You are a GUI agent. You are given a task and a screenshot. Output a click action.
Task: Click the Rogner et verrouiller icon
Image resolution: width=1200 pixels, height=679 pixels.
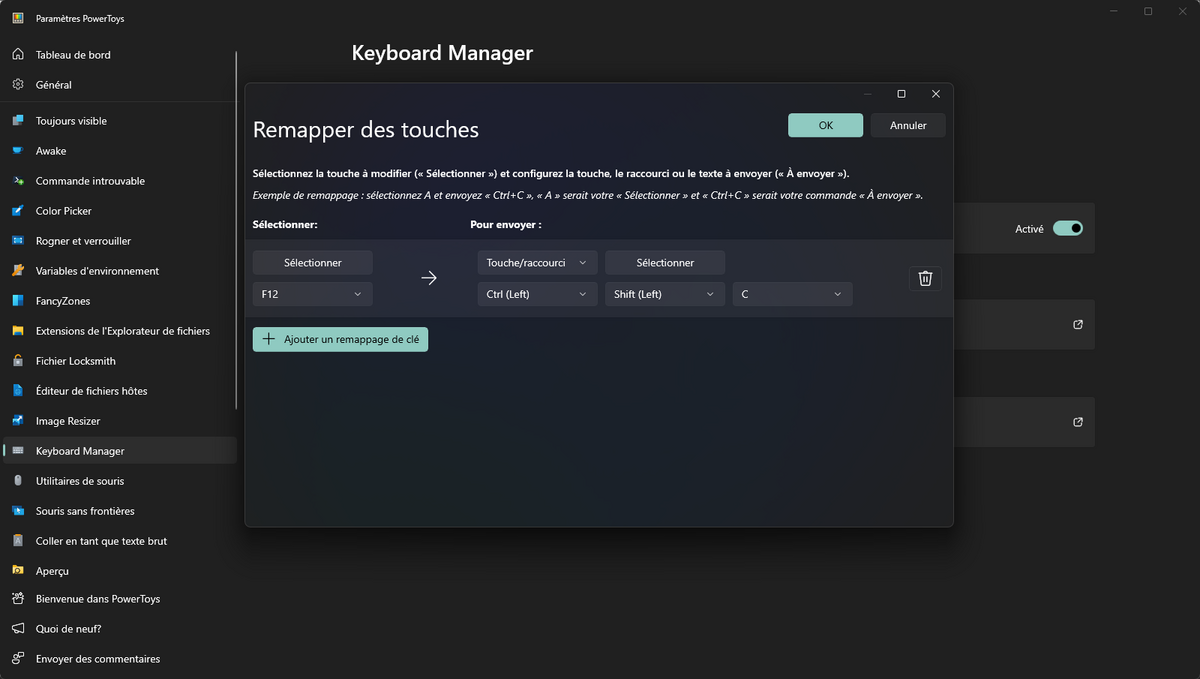(x=18, y=241)
